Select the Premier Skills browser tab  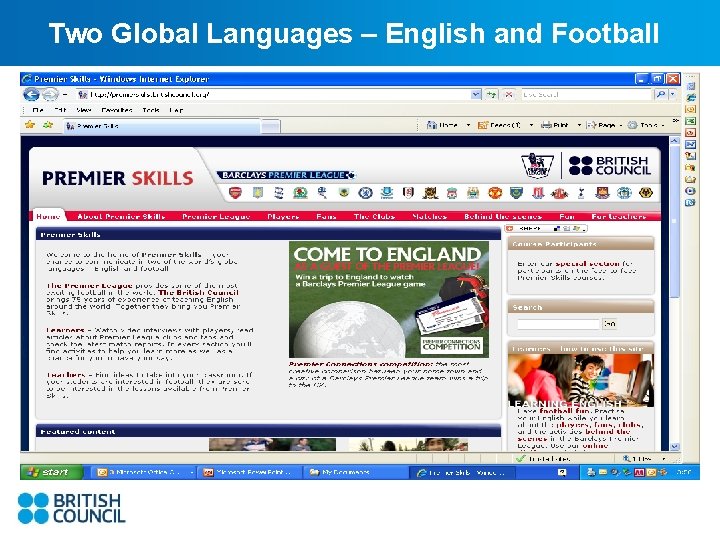pos(161,126)
